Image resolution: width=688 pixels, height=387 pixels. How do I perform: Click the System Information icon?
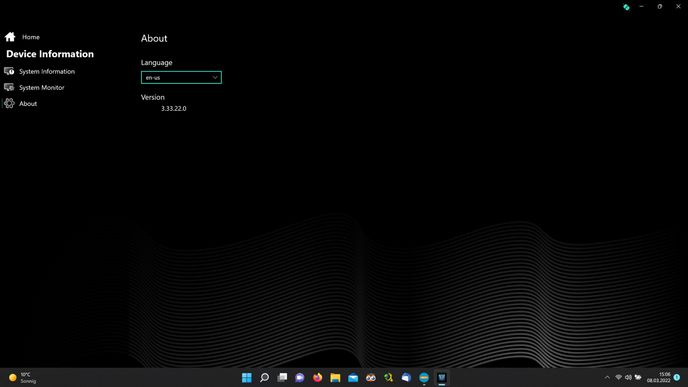click(x=9, y=71)
